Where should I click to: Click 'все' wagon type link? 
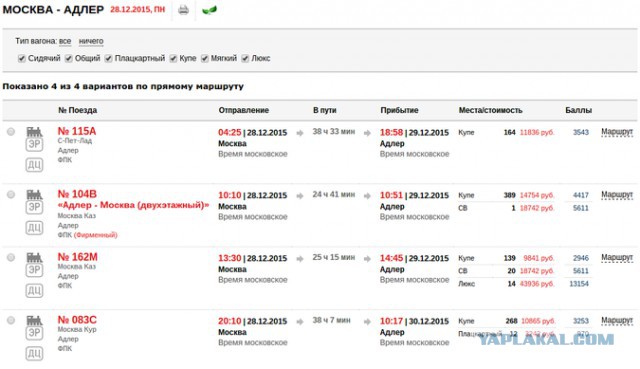pyautogui.click(x=65, y=41)
